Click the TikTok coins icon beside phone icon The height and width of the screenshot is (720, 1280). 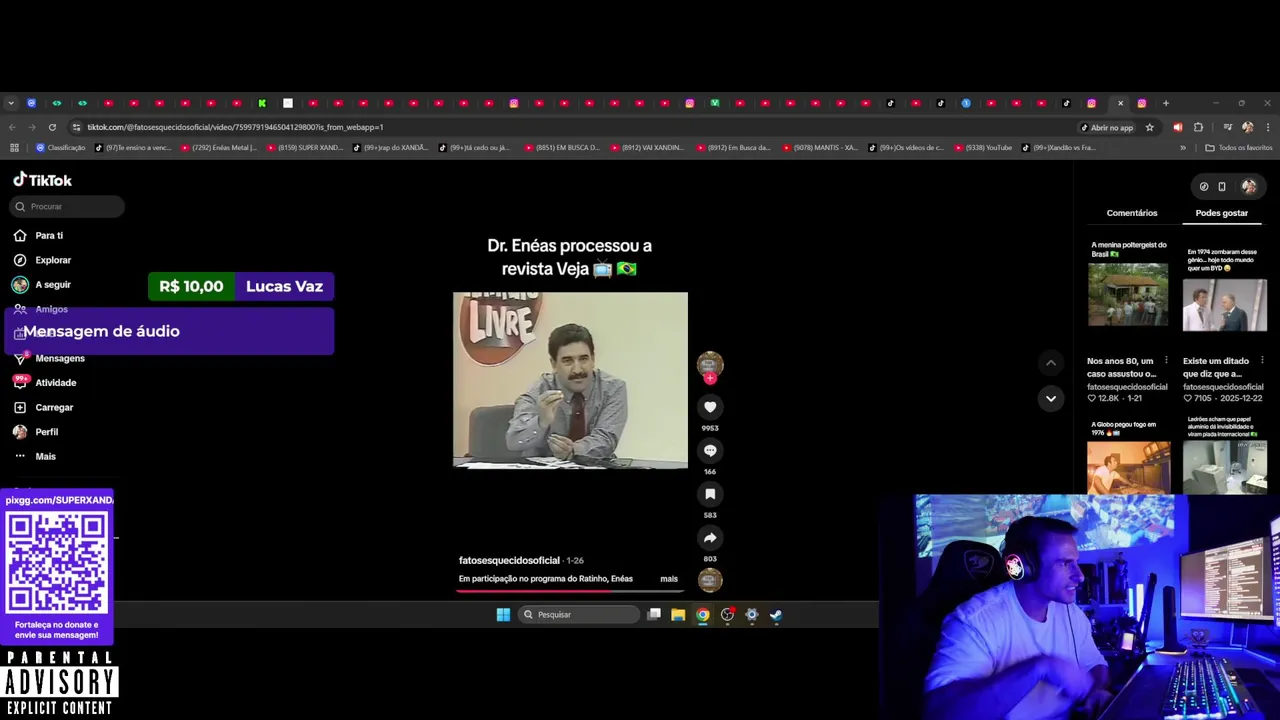coord(1204,186)
